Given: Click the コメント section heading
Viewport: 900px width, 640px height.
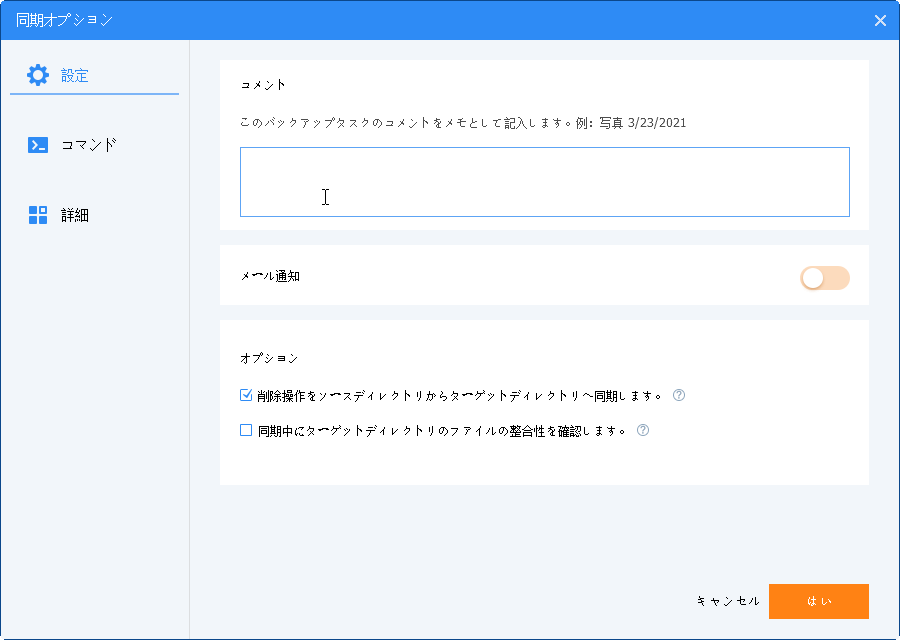Looking at the screenshot, I should [x=263, y=86].
